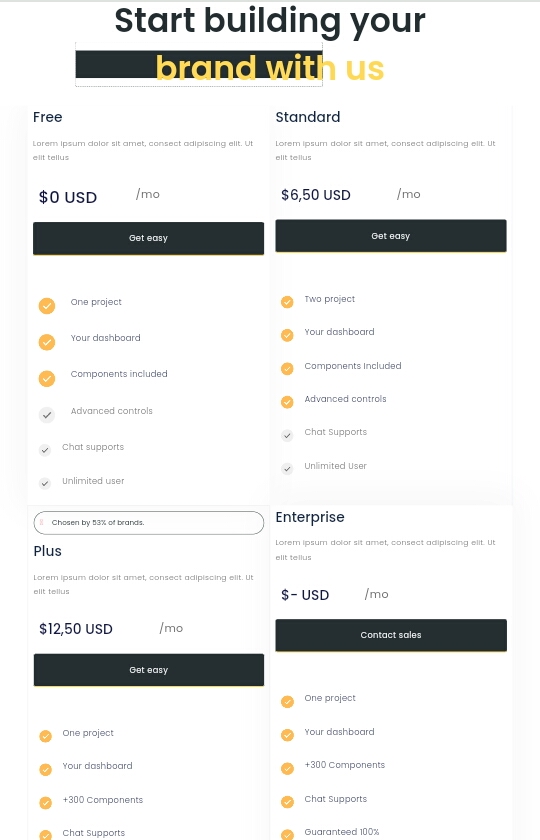
Task: Click the orange check beside Standard plan's Advanced controls
Action: (x=287, y=402)
